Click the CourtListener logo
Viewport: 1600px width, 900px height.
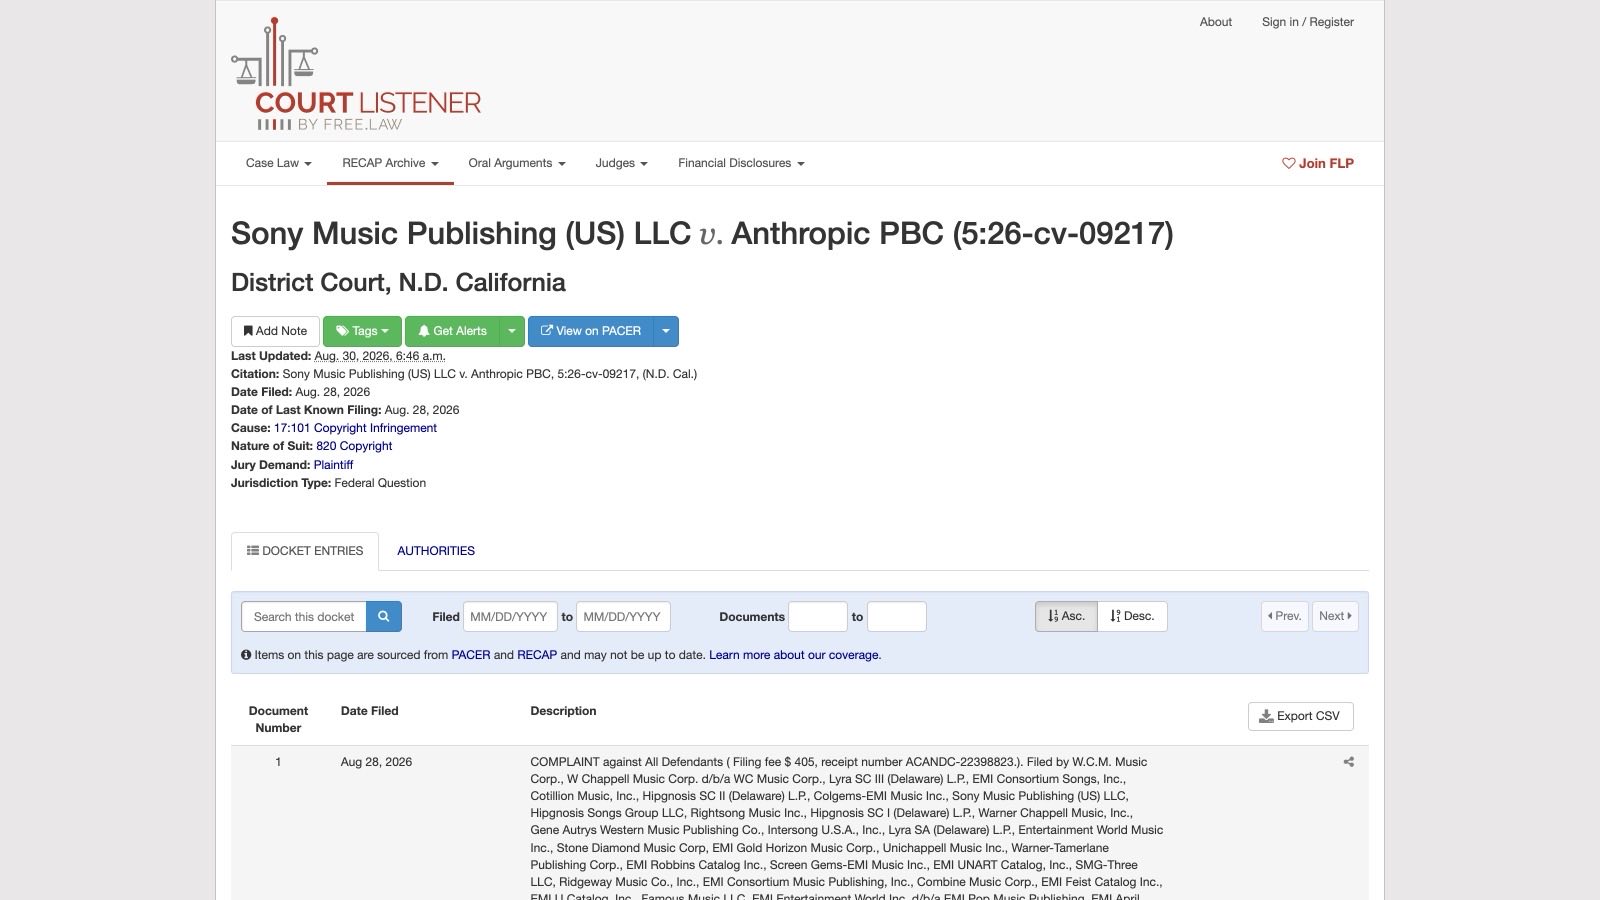(356, 75)
